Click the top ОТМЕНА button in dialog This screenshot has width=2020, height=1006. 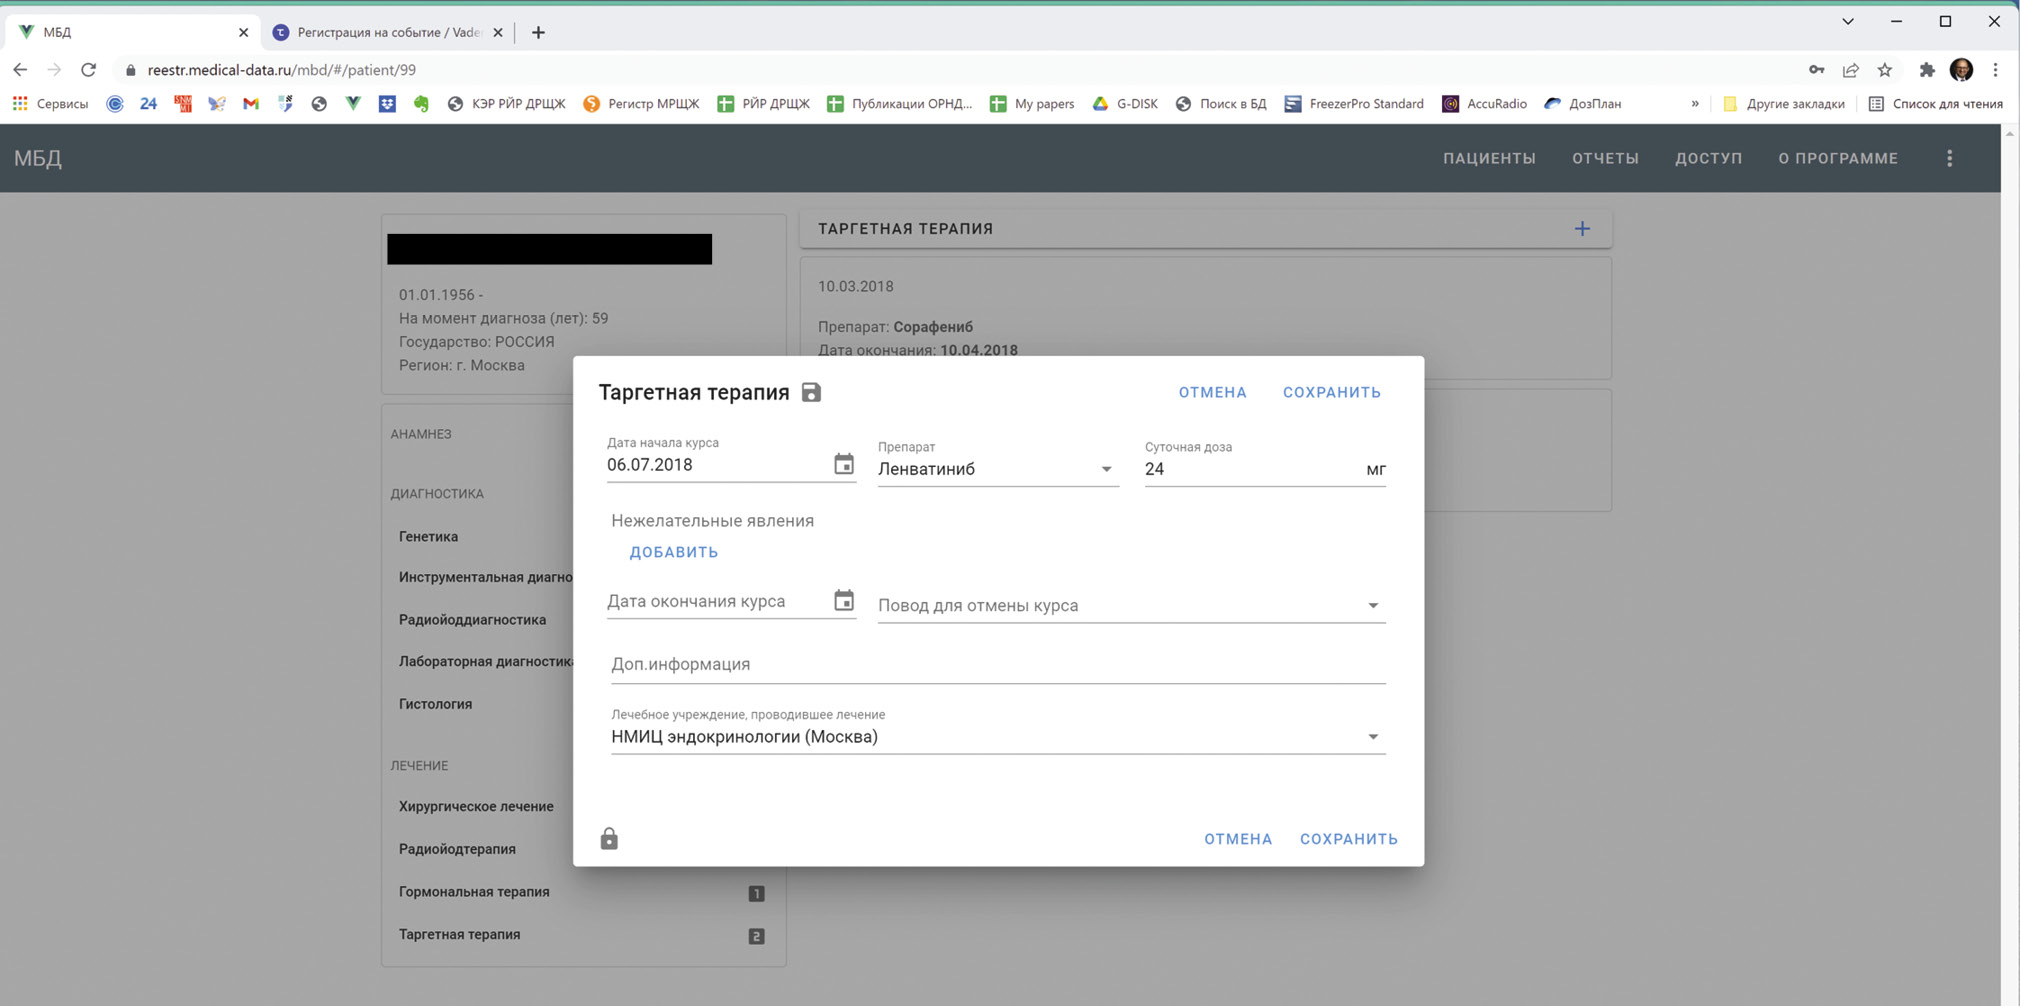tap(1212, 392)
